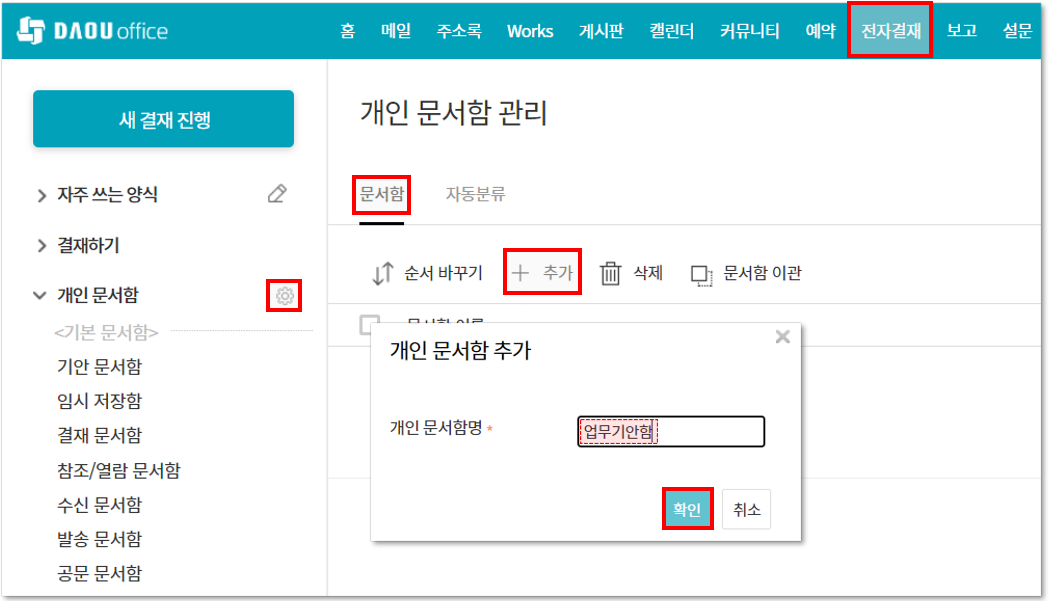Click the DAOU office logo
Image resolution: width=1049 pixels, height=601 pixels.
92,31
